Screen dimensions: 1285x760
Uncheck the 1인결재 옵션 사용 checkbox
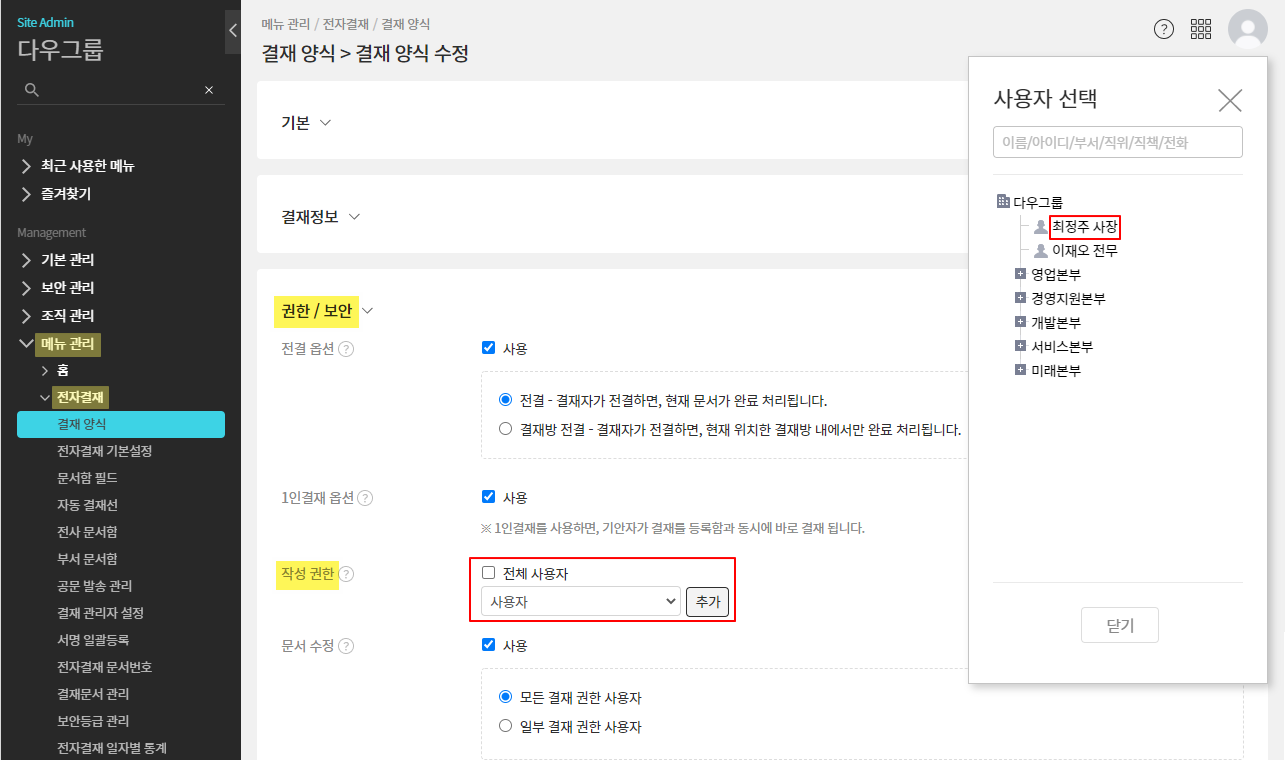489,497
